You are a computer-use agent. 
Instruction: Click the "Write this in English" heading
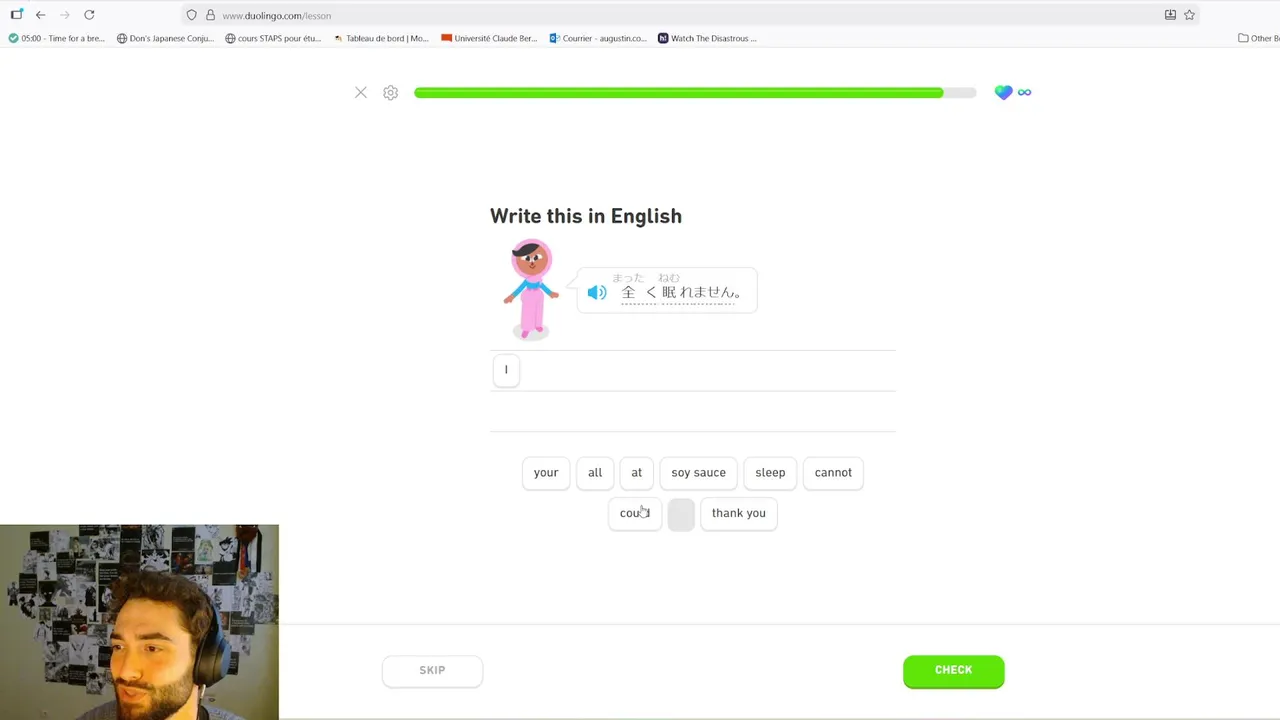pos(586,216)
